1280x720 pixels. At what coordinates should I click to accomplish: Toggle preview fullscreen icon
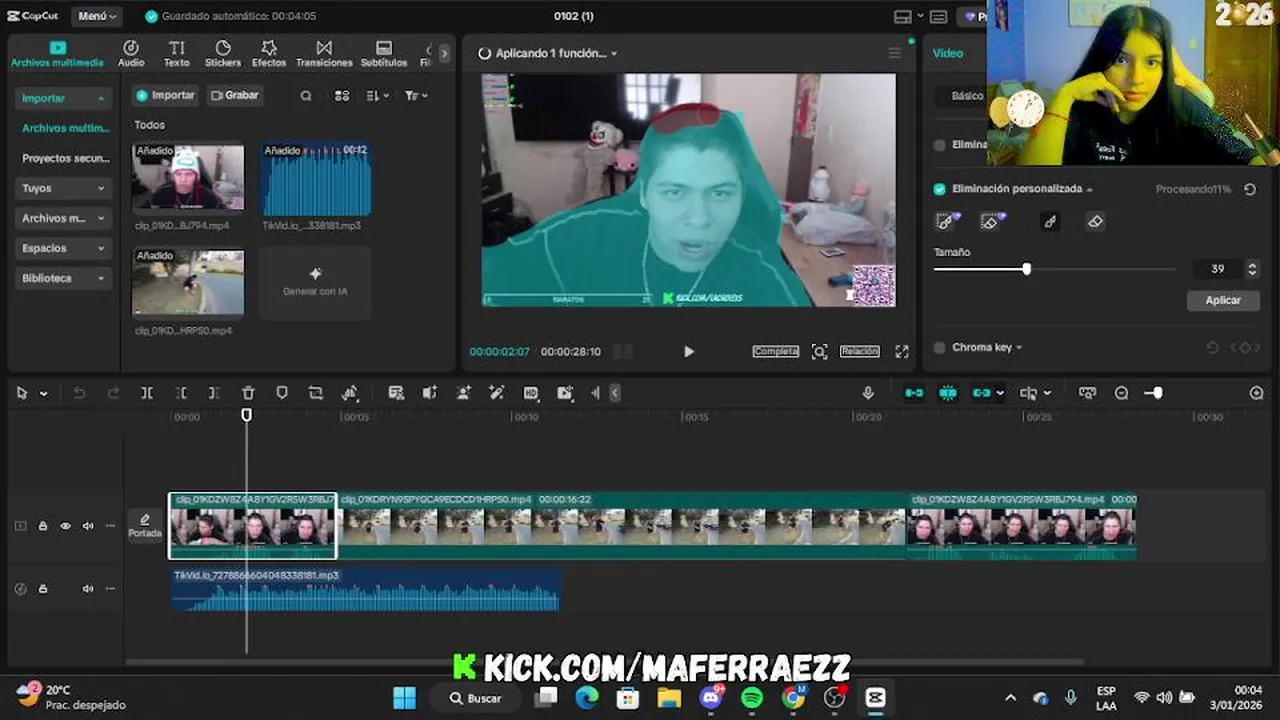pyautogui.click(x=902, y=351)
